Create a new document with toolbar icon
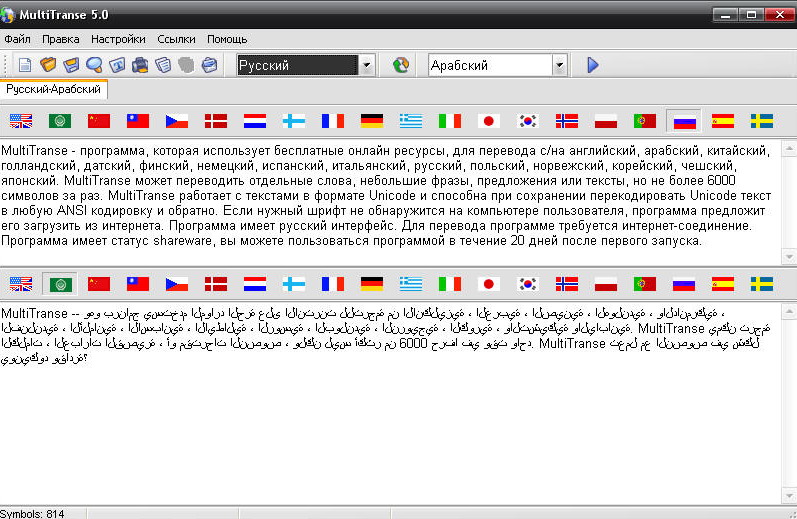 point(24,65)
